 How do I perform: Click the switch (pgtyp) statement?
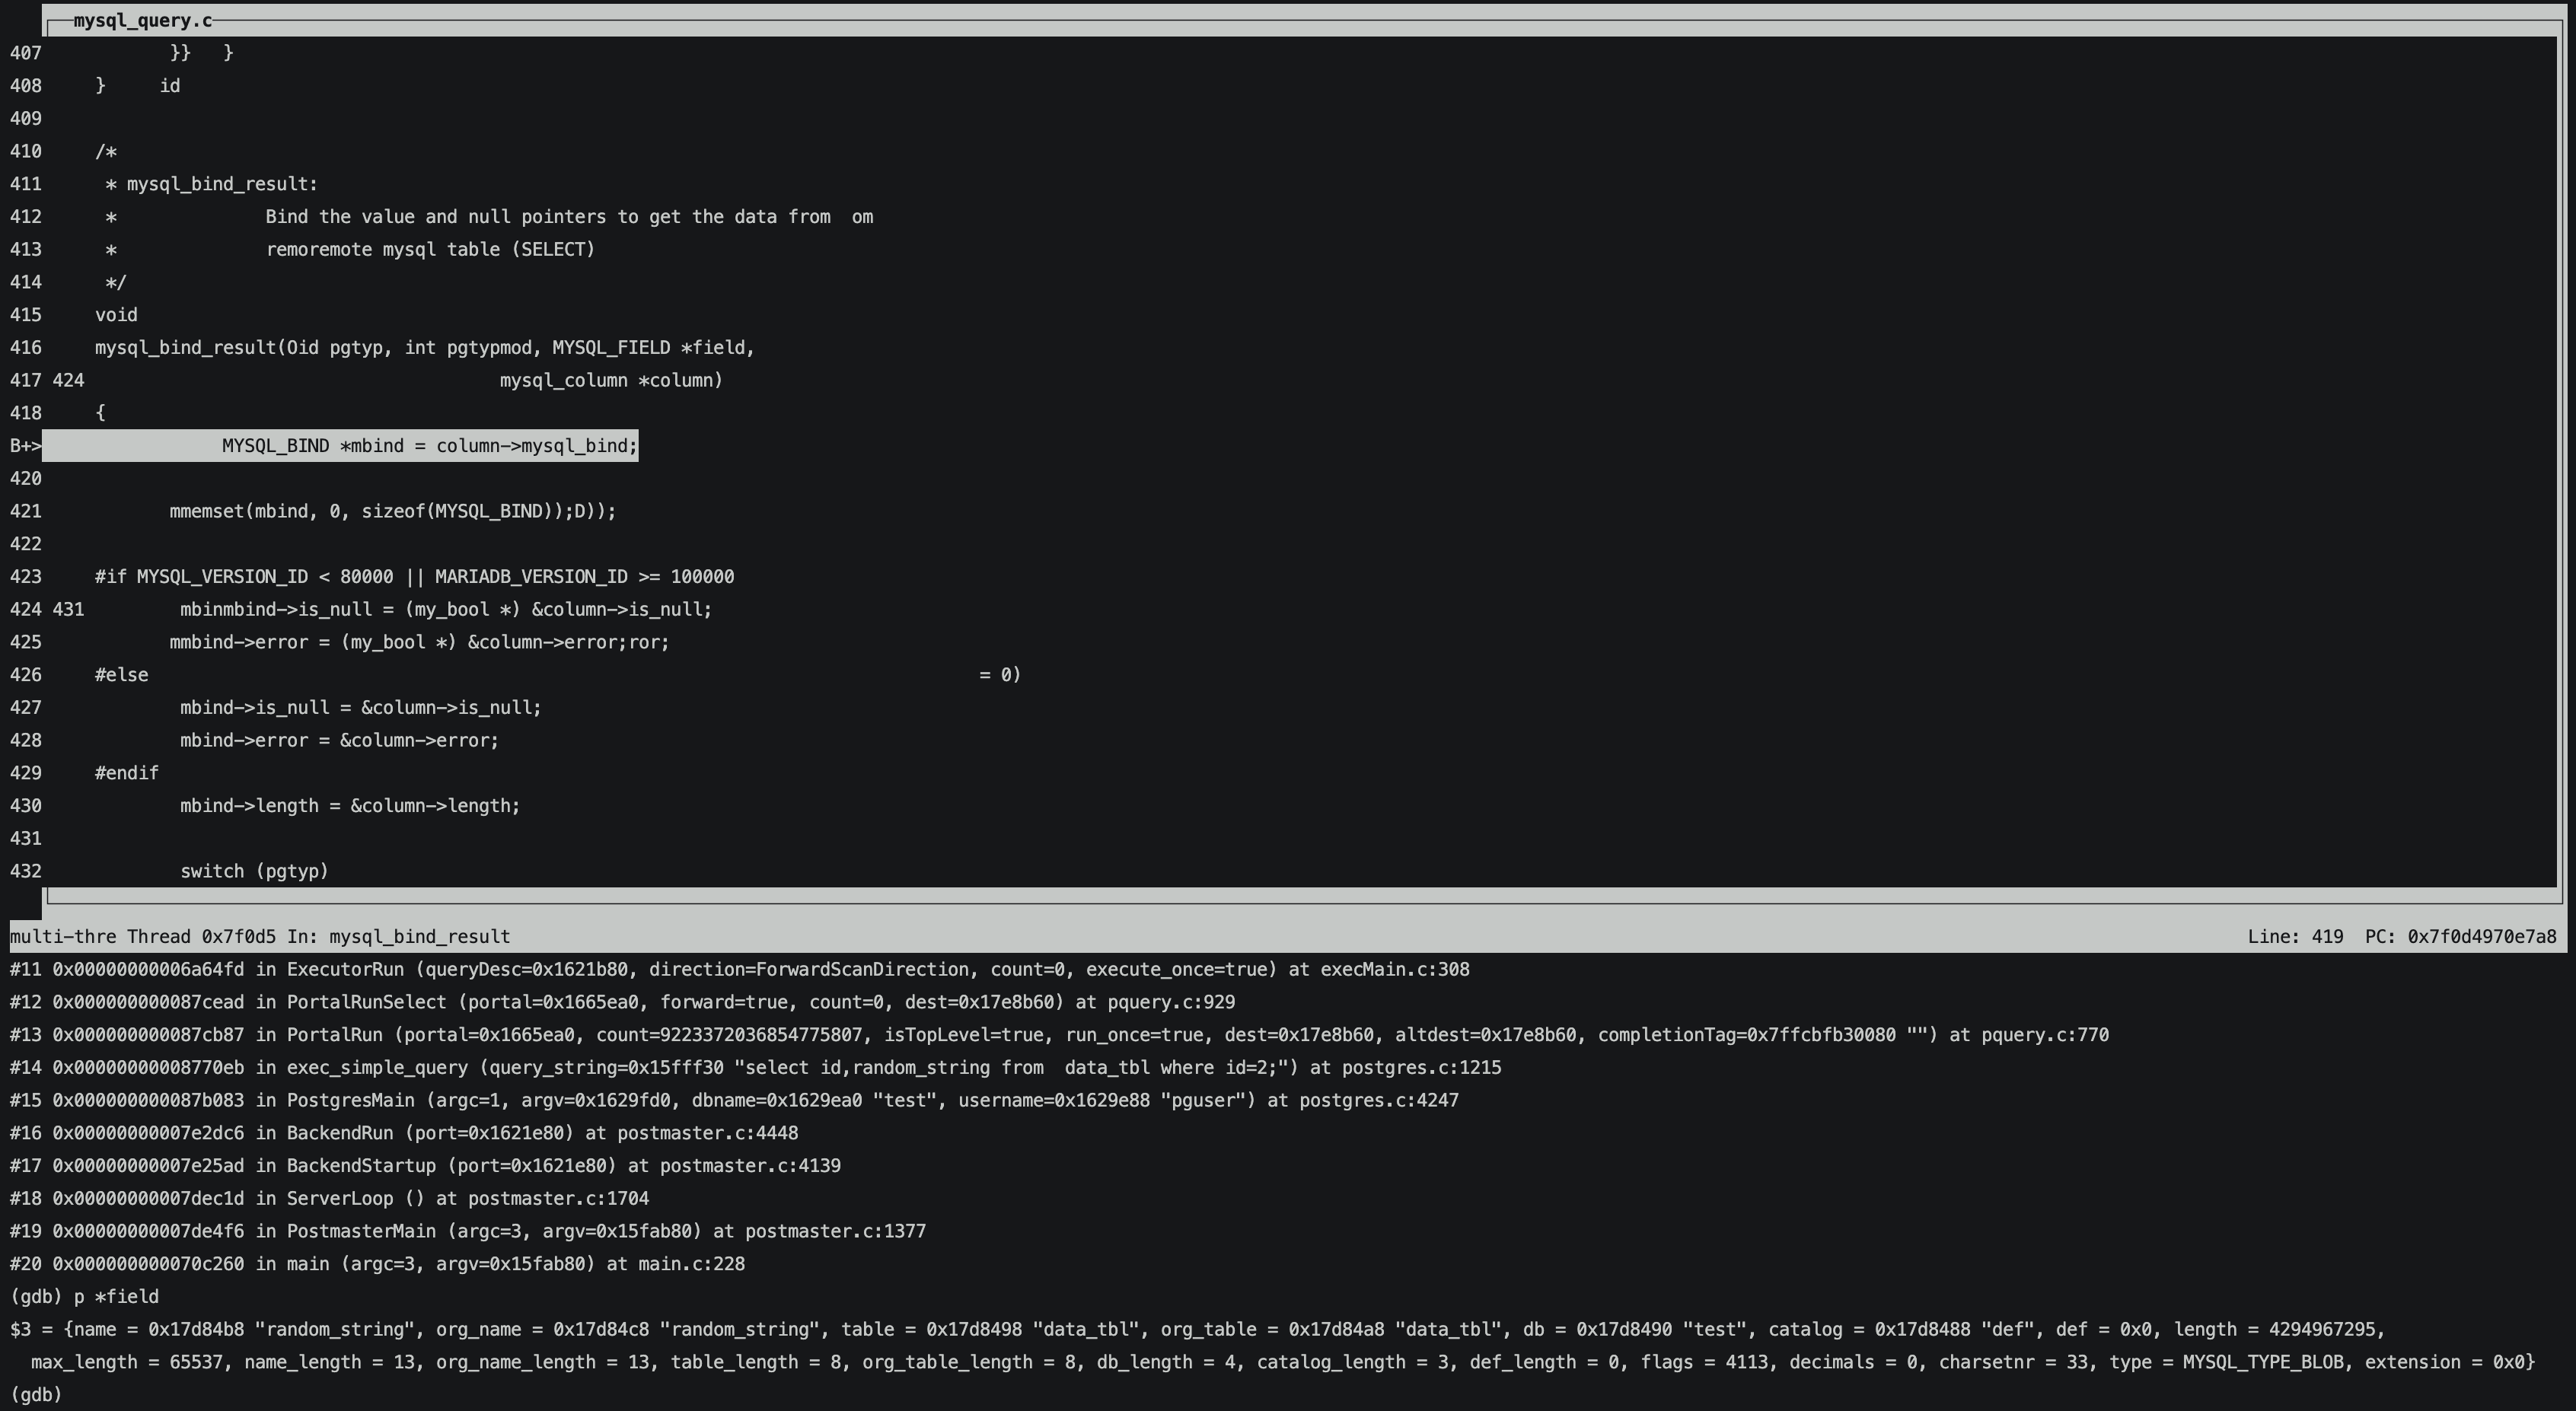click(x=254, y=871)
